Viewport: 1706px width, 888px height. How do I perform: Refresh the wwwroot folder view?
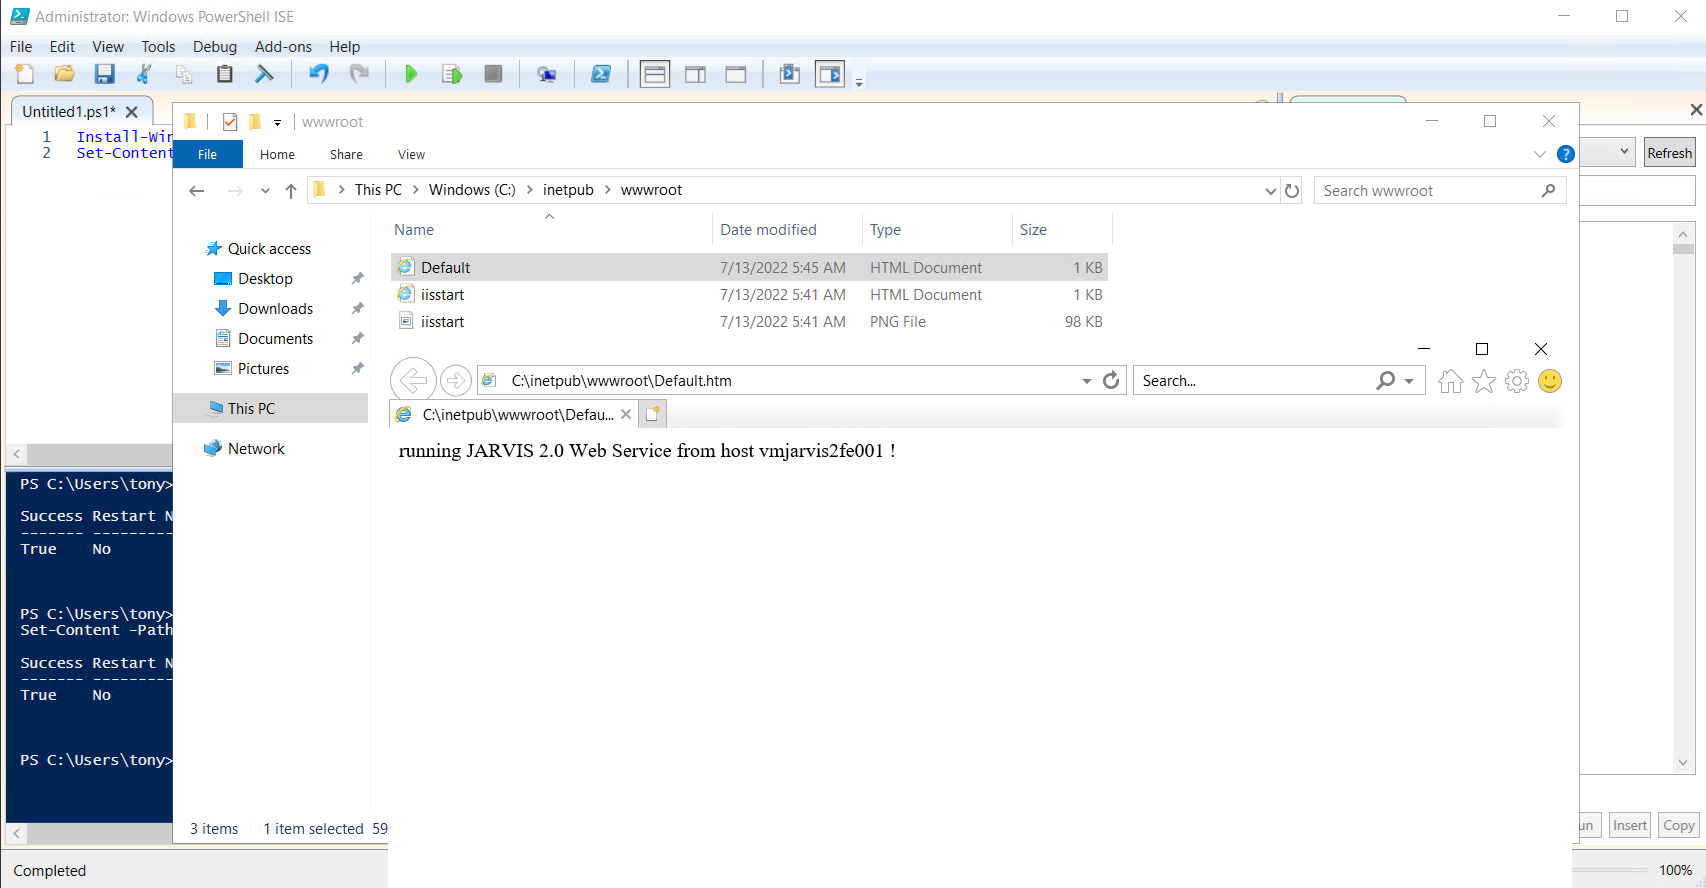1292,191
